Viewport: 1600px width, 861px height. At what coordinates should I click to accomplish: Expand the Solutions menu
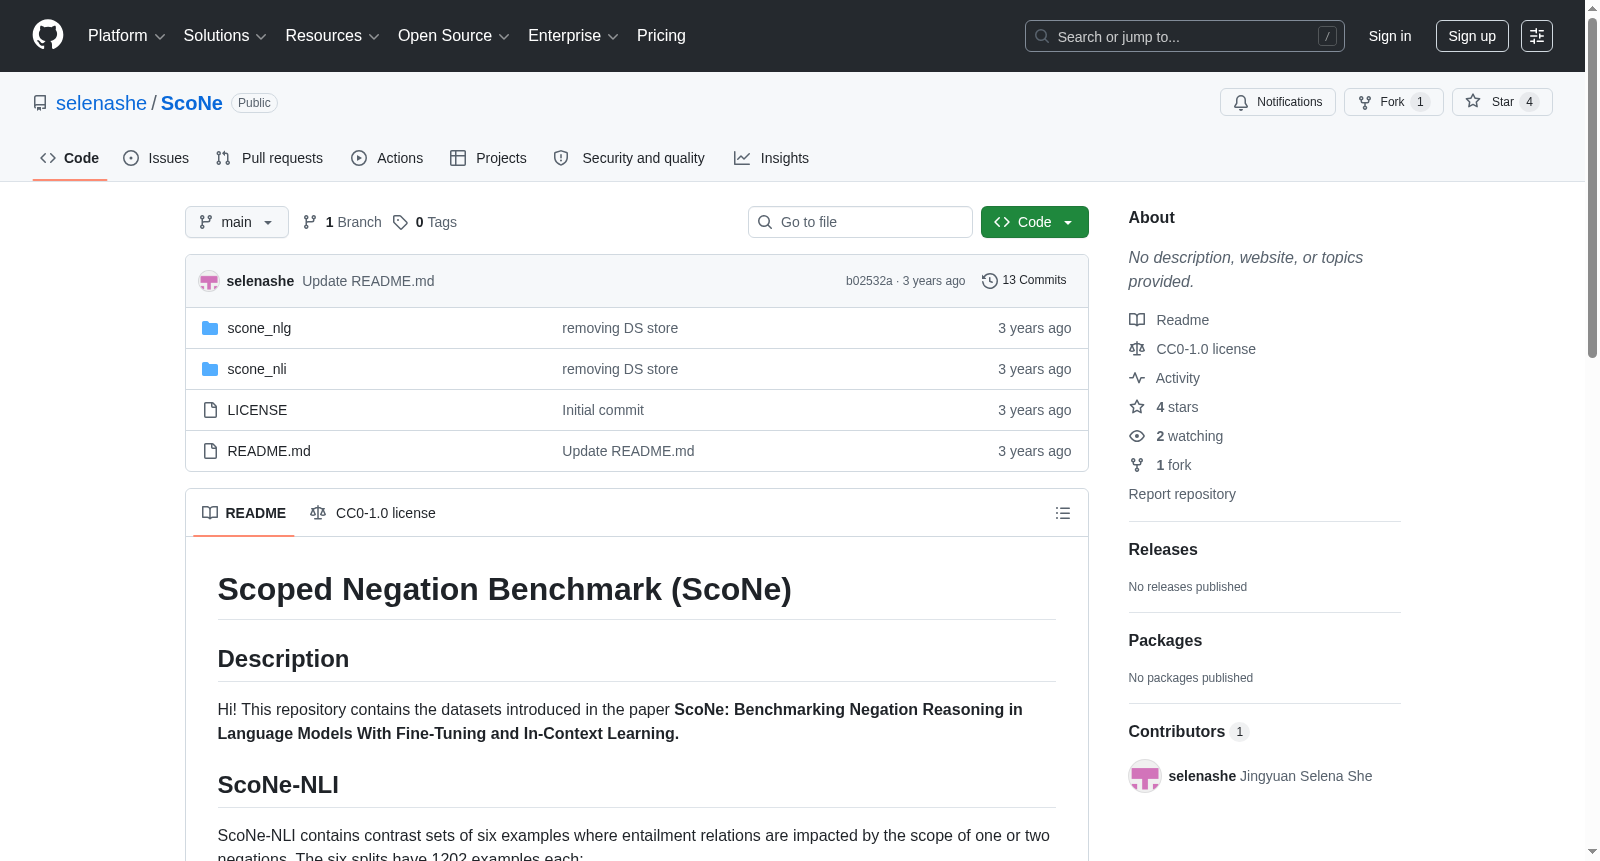click(x=225, y=36)
